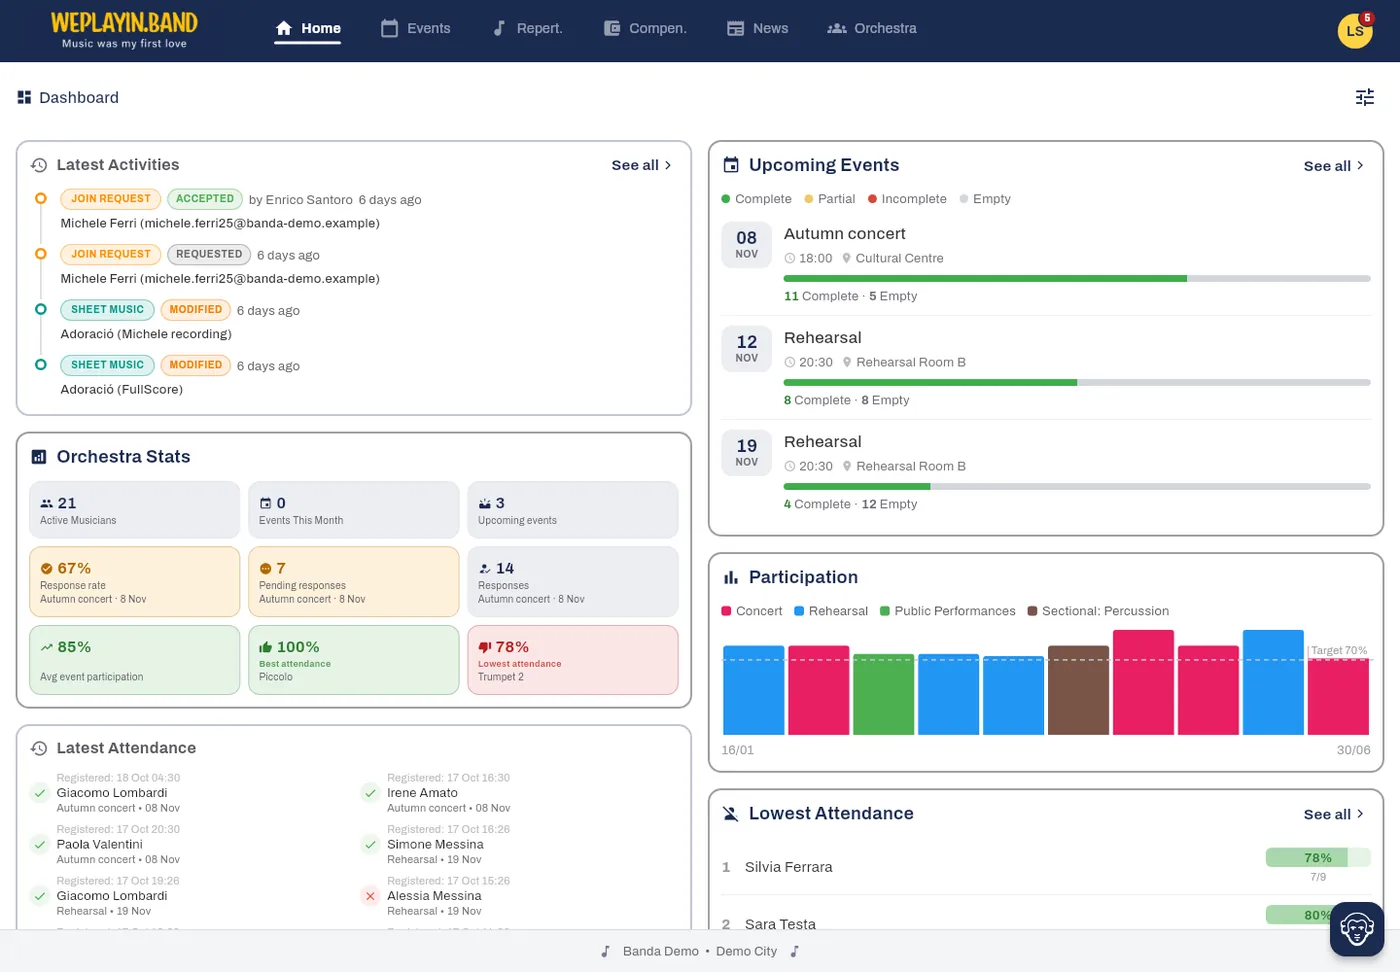The width and height of the screenshot is (1400, 972).
Task: Click the Avg event participation trend icon
Action: [x=46, y=647]
